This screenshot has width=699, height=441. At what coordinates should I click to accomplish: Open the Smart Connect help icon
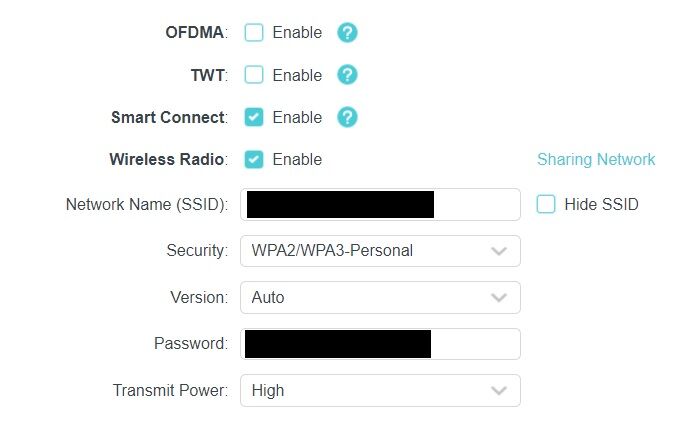(347, 117)
